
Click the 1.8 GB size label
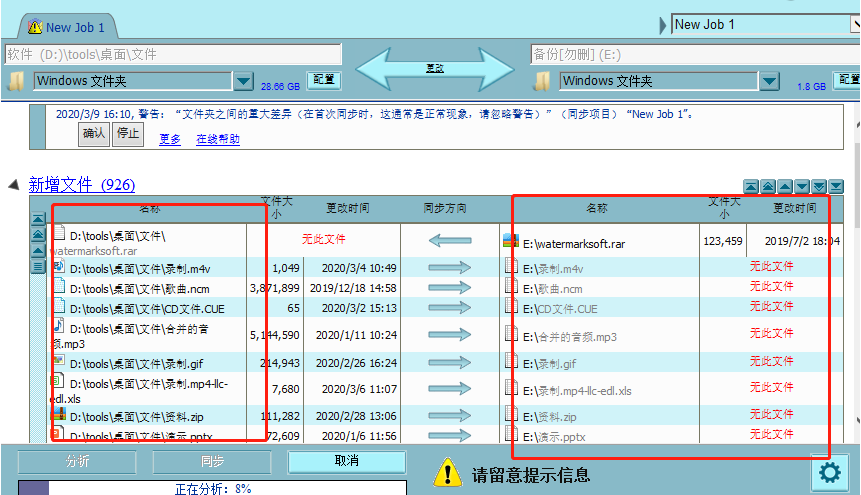tap(812, 86)
